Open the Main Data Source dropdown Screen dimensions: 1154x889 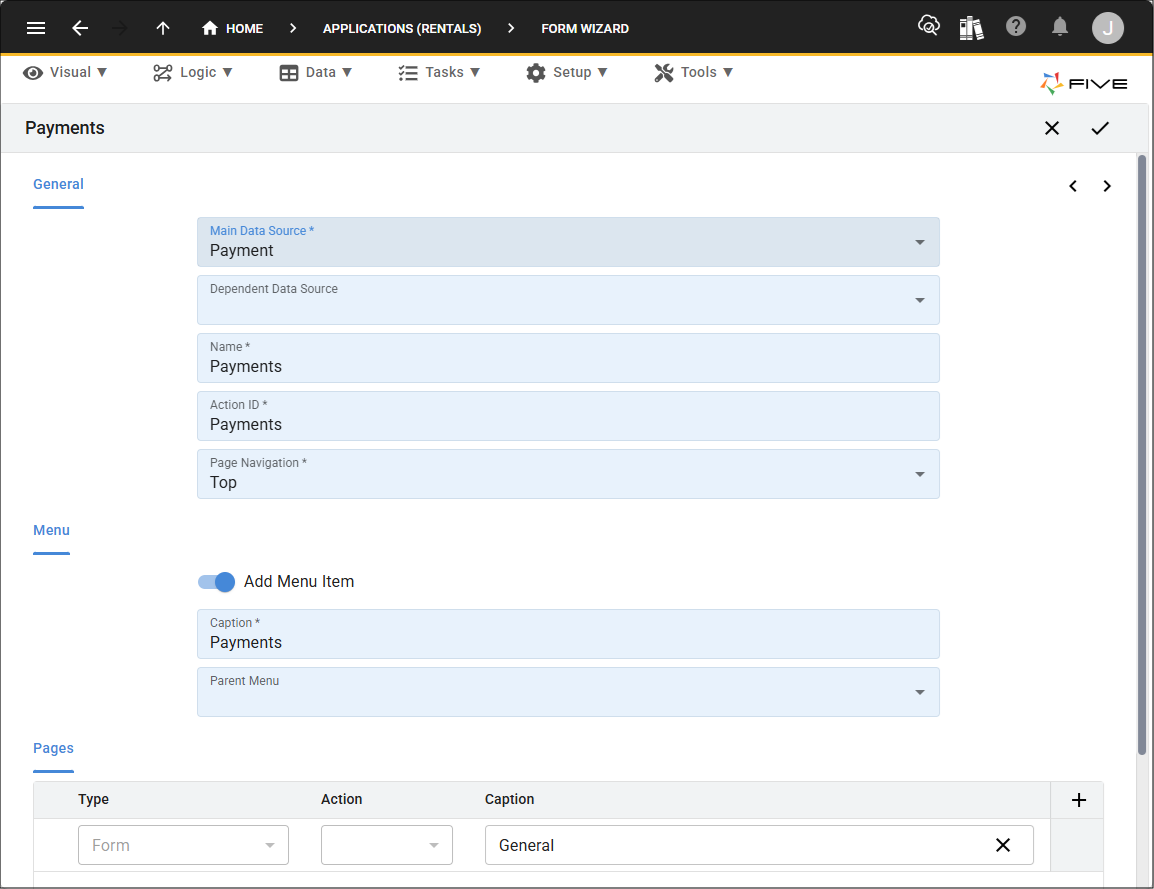pyautogui.click(x=568, y=242)
